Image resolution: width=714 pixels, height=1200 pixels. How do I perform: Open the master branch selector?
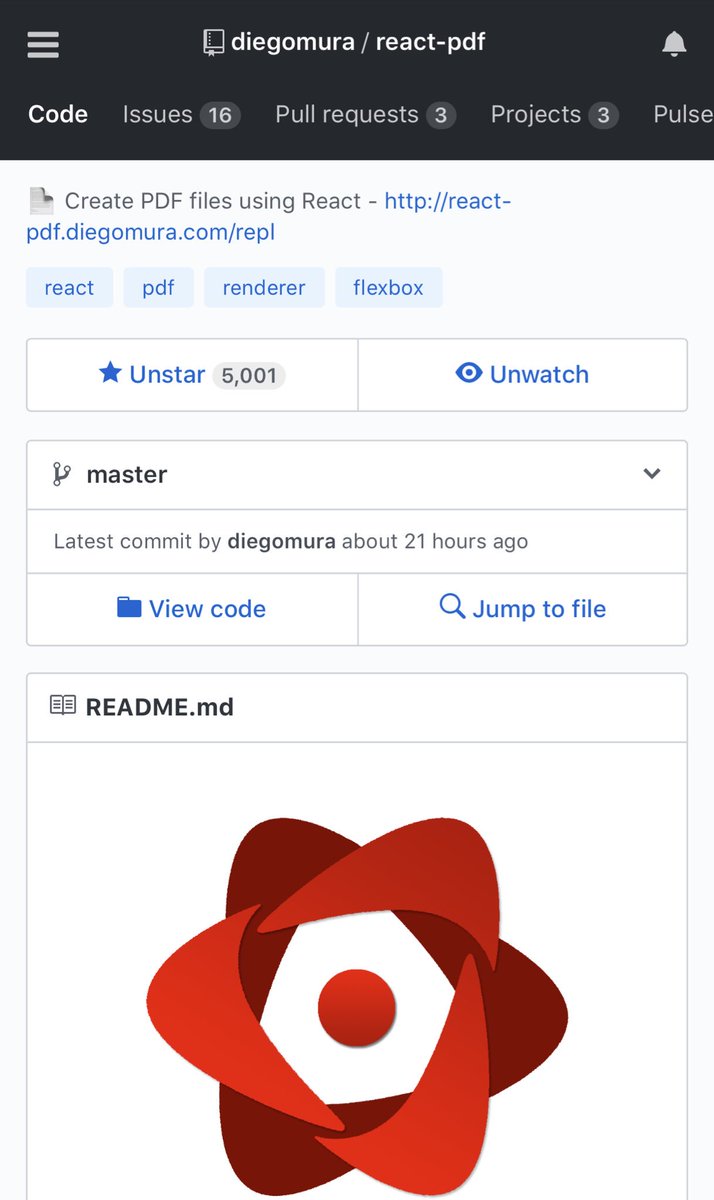click(x=357, y=474)
